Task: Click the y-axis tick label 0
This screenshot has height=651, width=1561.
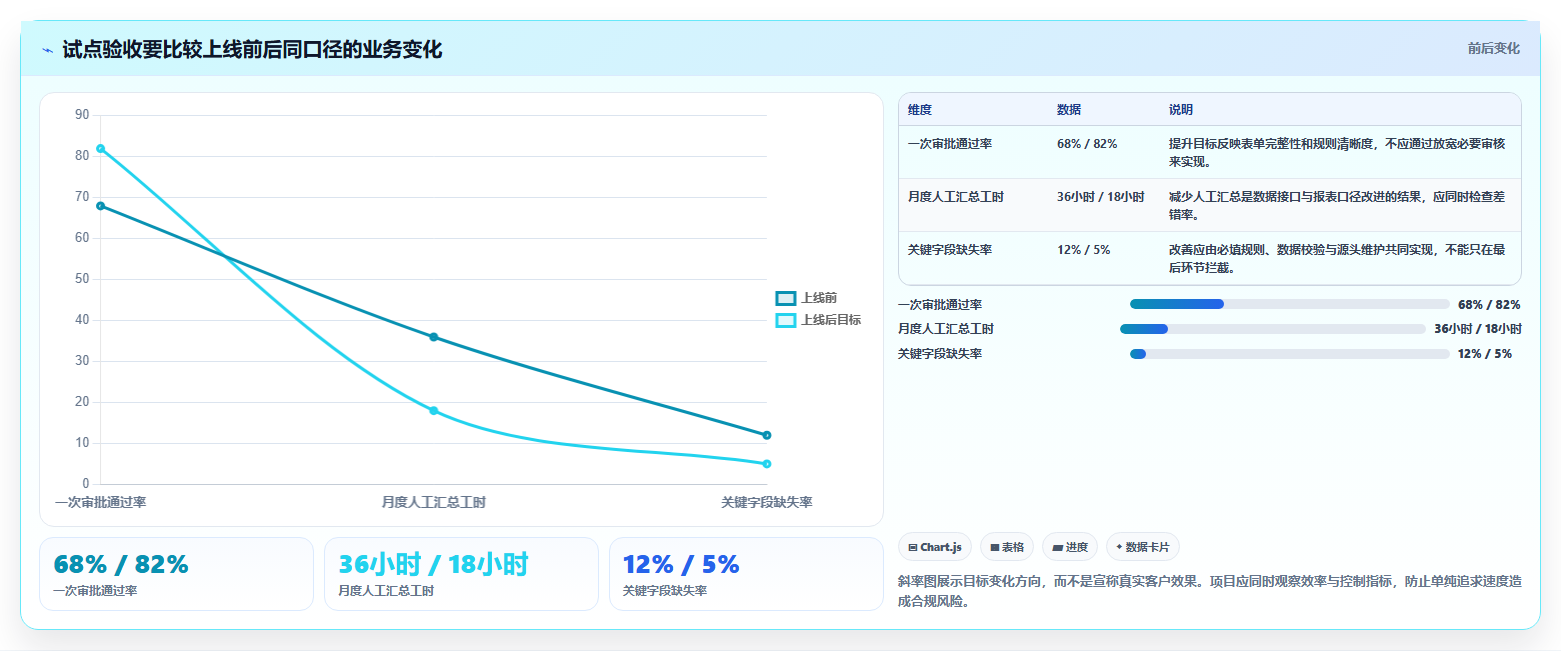Action: [85, 484]
